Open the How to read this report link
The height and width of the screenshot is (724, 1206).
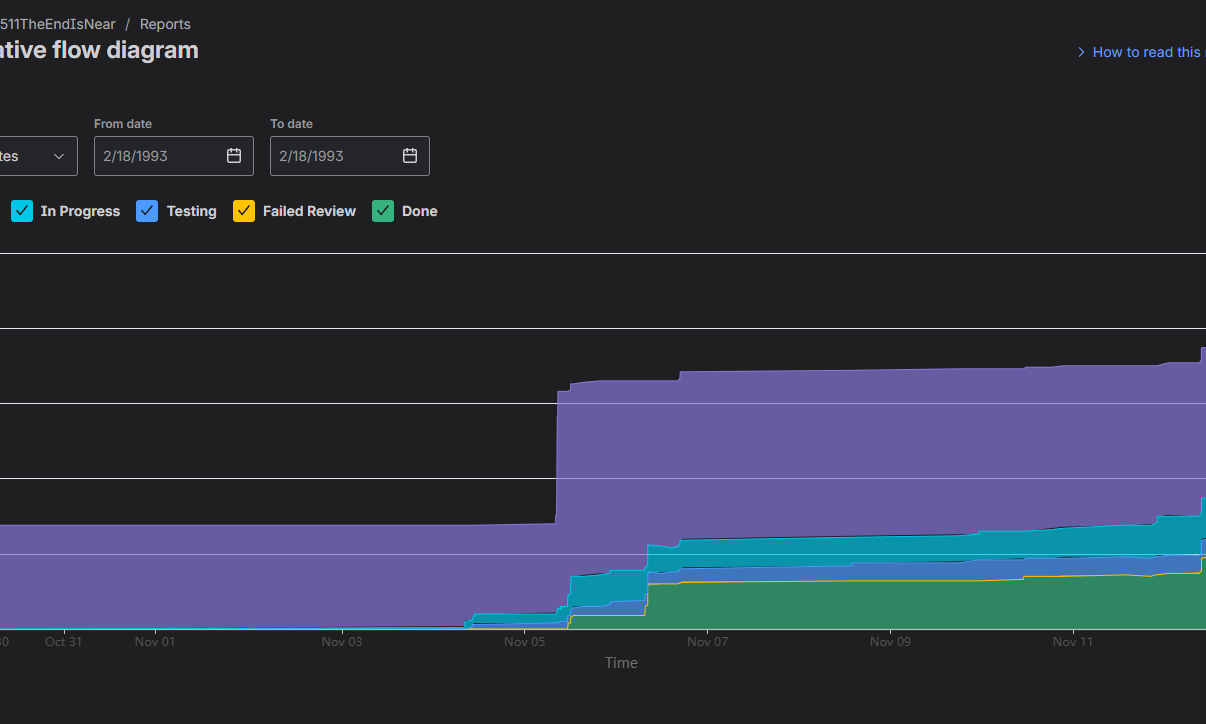click(x=1146, y=52)
